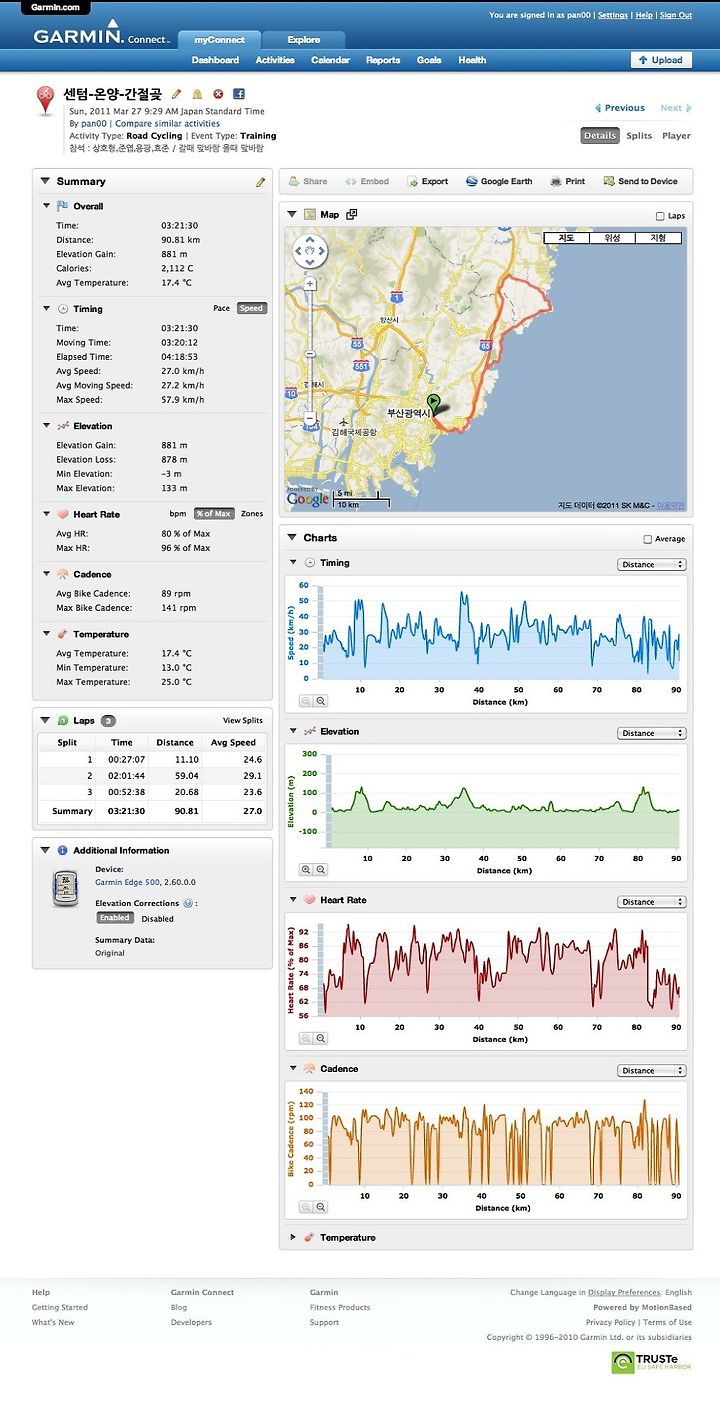This screenshot has height=1427, width=720.
Task: Set Elevation Corrections to Disabled
Action: point(157,918)
